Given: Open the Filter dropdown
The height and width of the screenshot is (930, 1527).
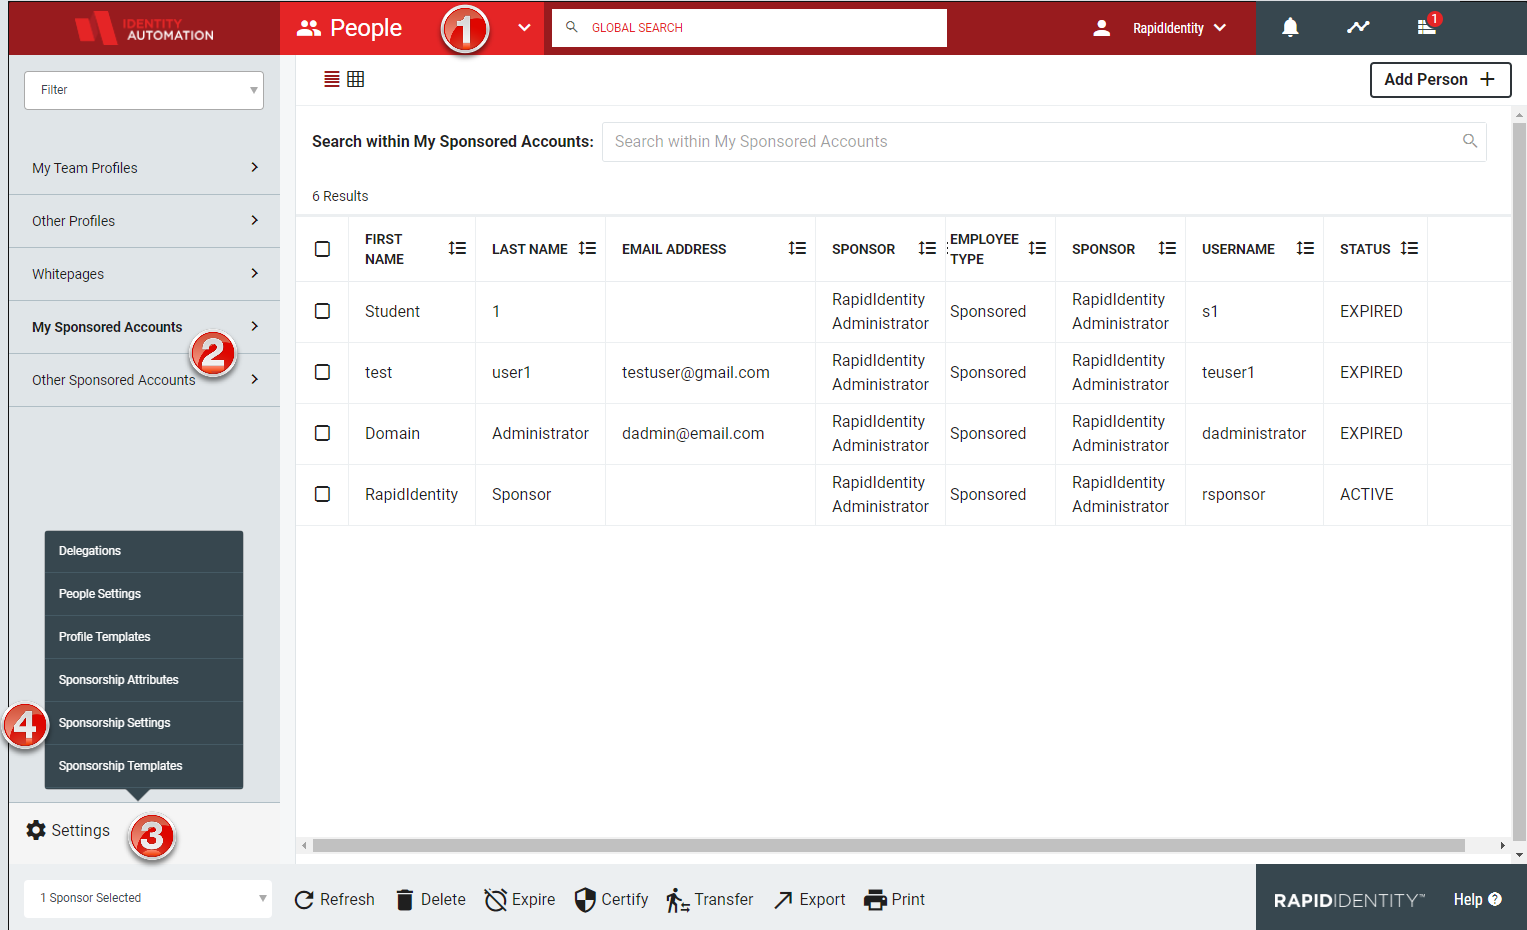Looking at the screenshot, I should click(x=144, y=90).
